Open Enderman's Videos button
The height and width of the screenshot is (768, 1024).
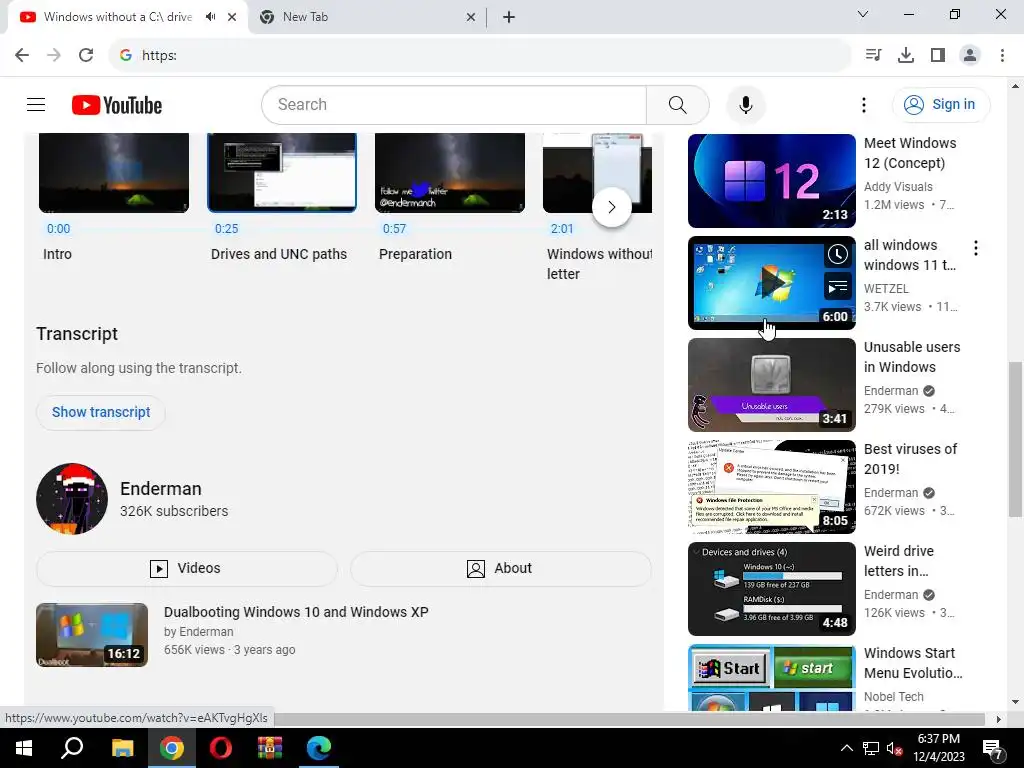tap(186, 568)
